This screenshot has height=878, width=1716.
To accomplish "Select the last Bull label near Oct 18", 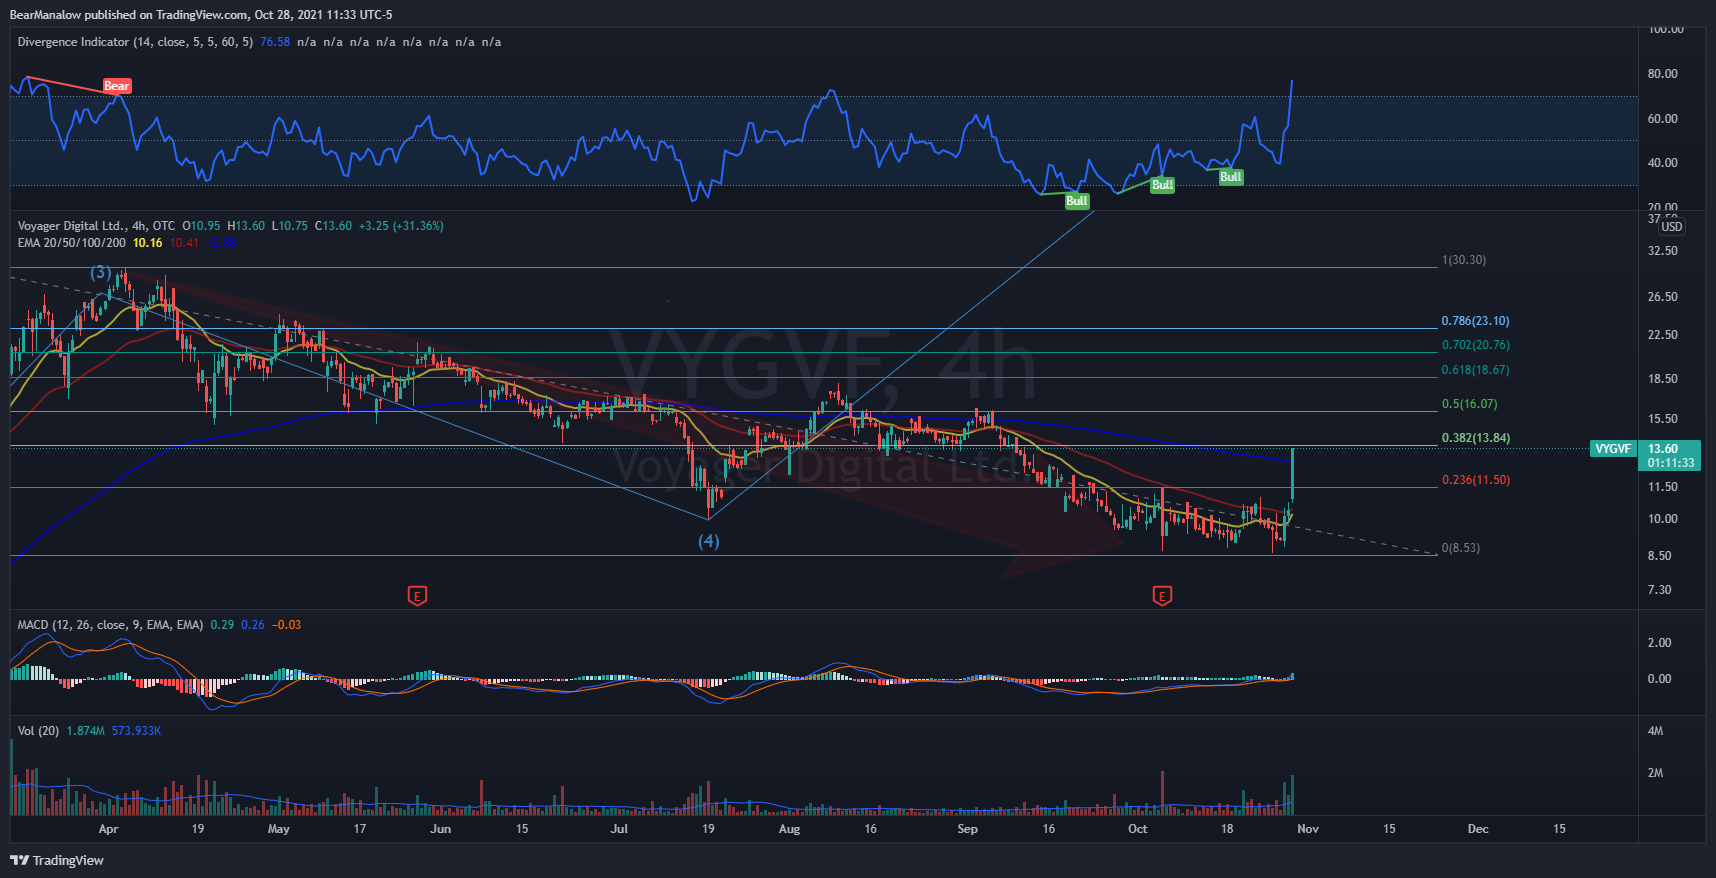I will 1231,177.
